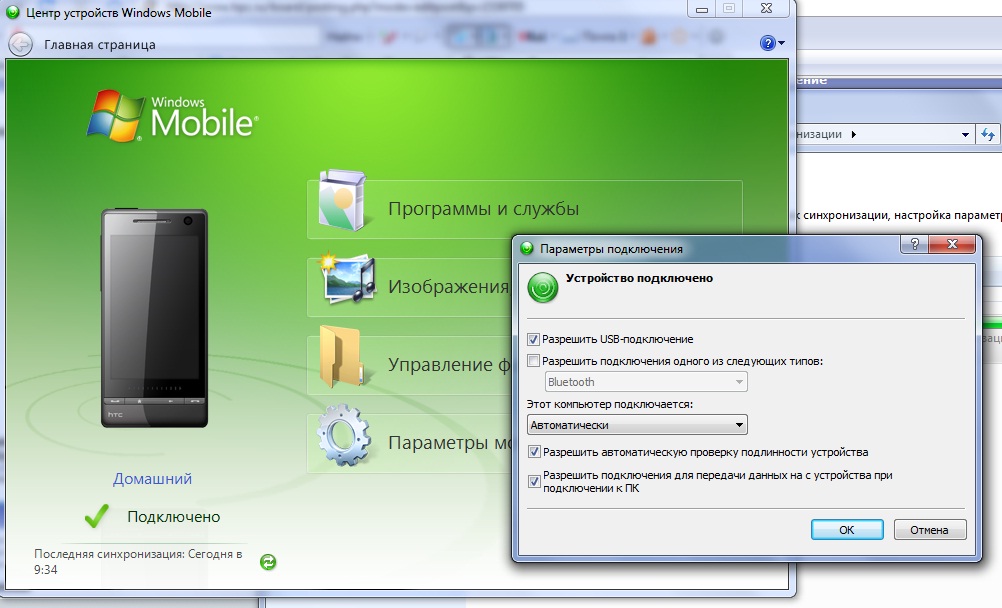Click connection settings dialog title icon

coord(527,249)
